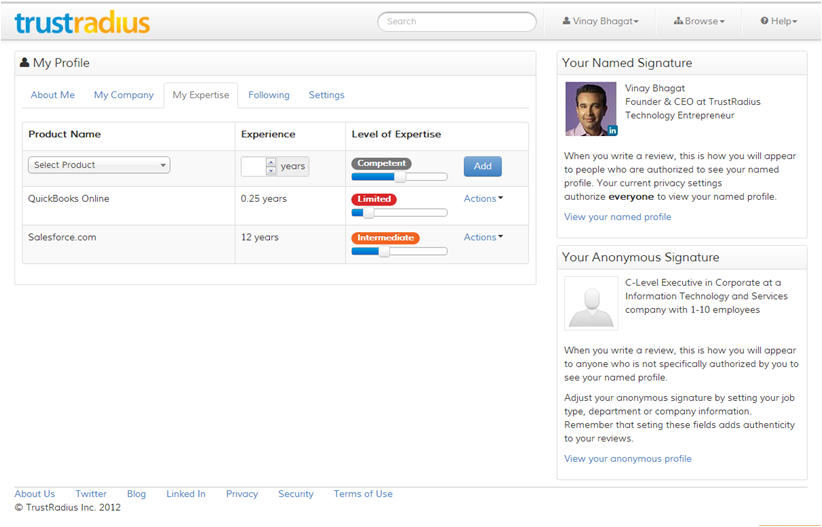Open the Blog footer link

(x=136, y=493)
